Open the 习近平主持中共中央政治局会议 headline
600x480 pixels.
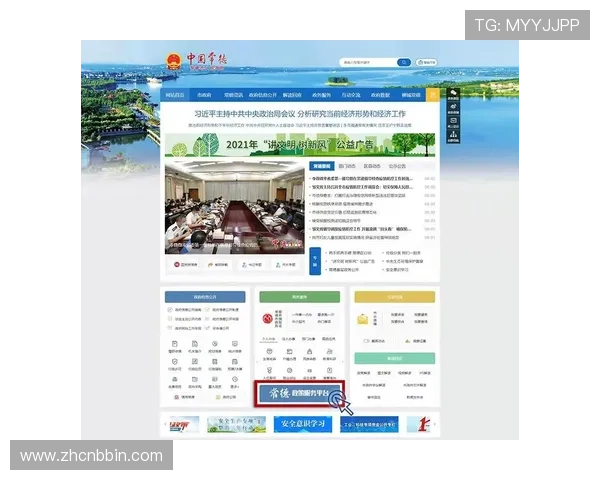tap(300, 114)
